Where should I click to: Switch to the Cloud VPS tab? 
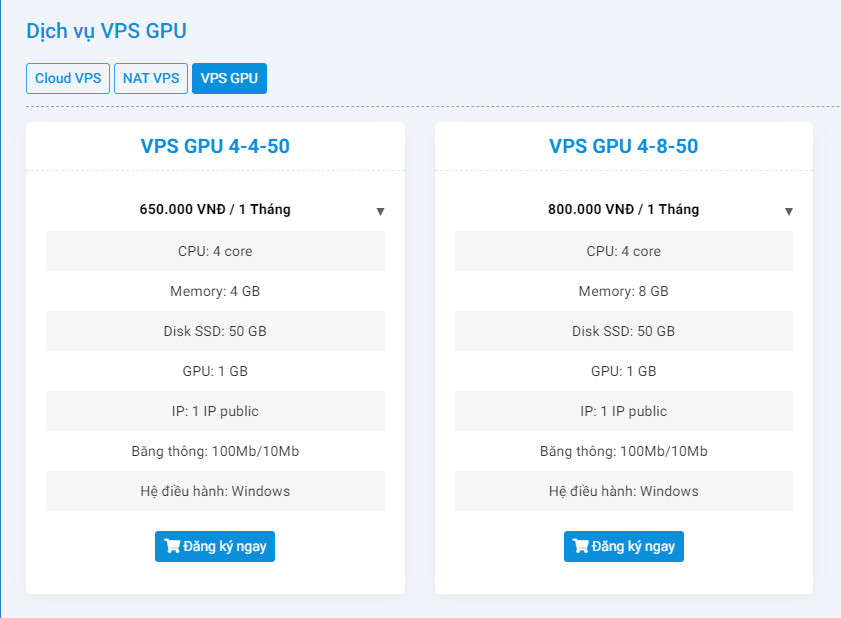(x=68, y=78)
